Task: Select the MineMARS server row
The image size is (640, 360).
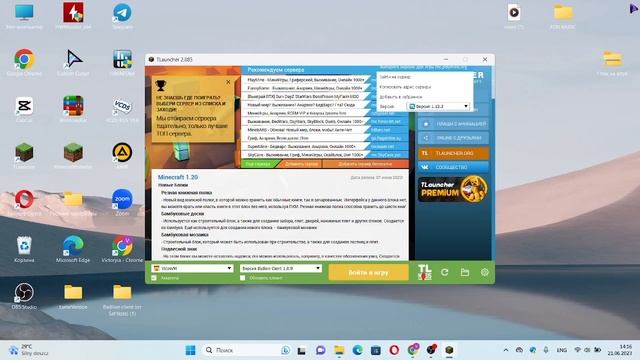Action: [x=306, y=130]
